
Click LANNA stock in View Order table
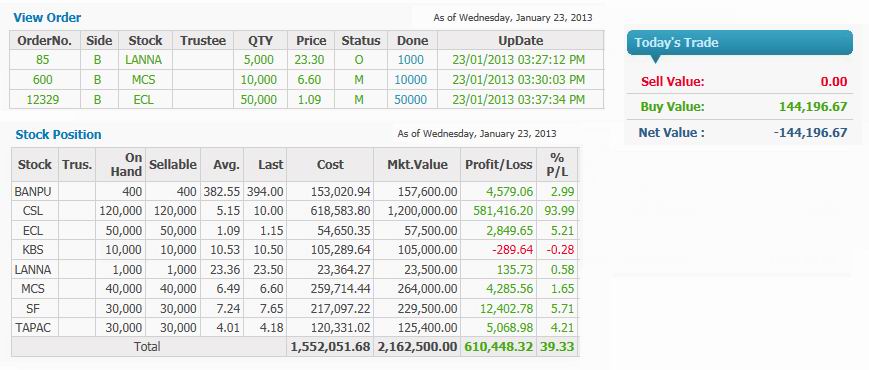(144, 60)
